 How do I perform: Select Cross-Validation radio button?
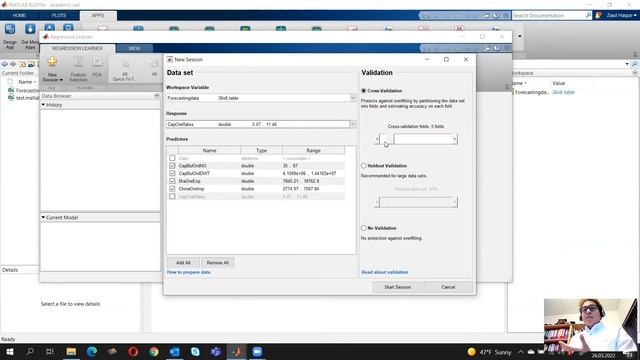pos(363,91)
